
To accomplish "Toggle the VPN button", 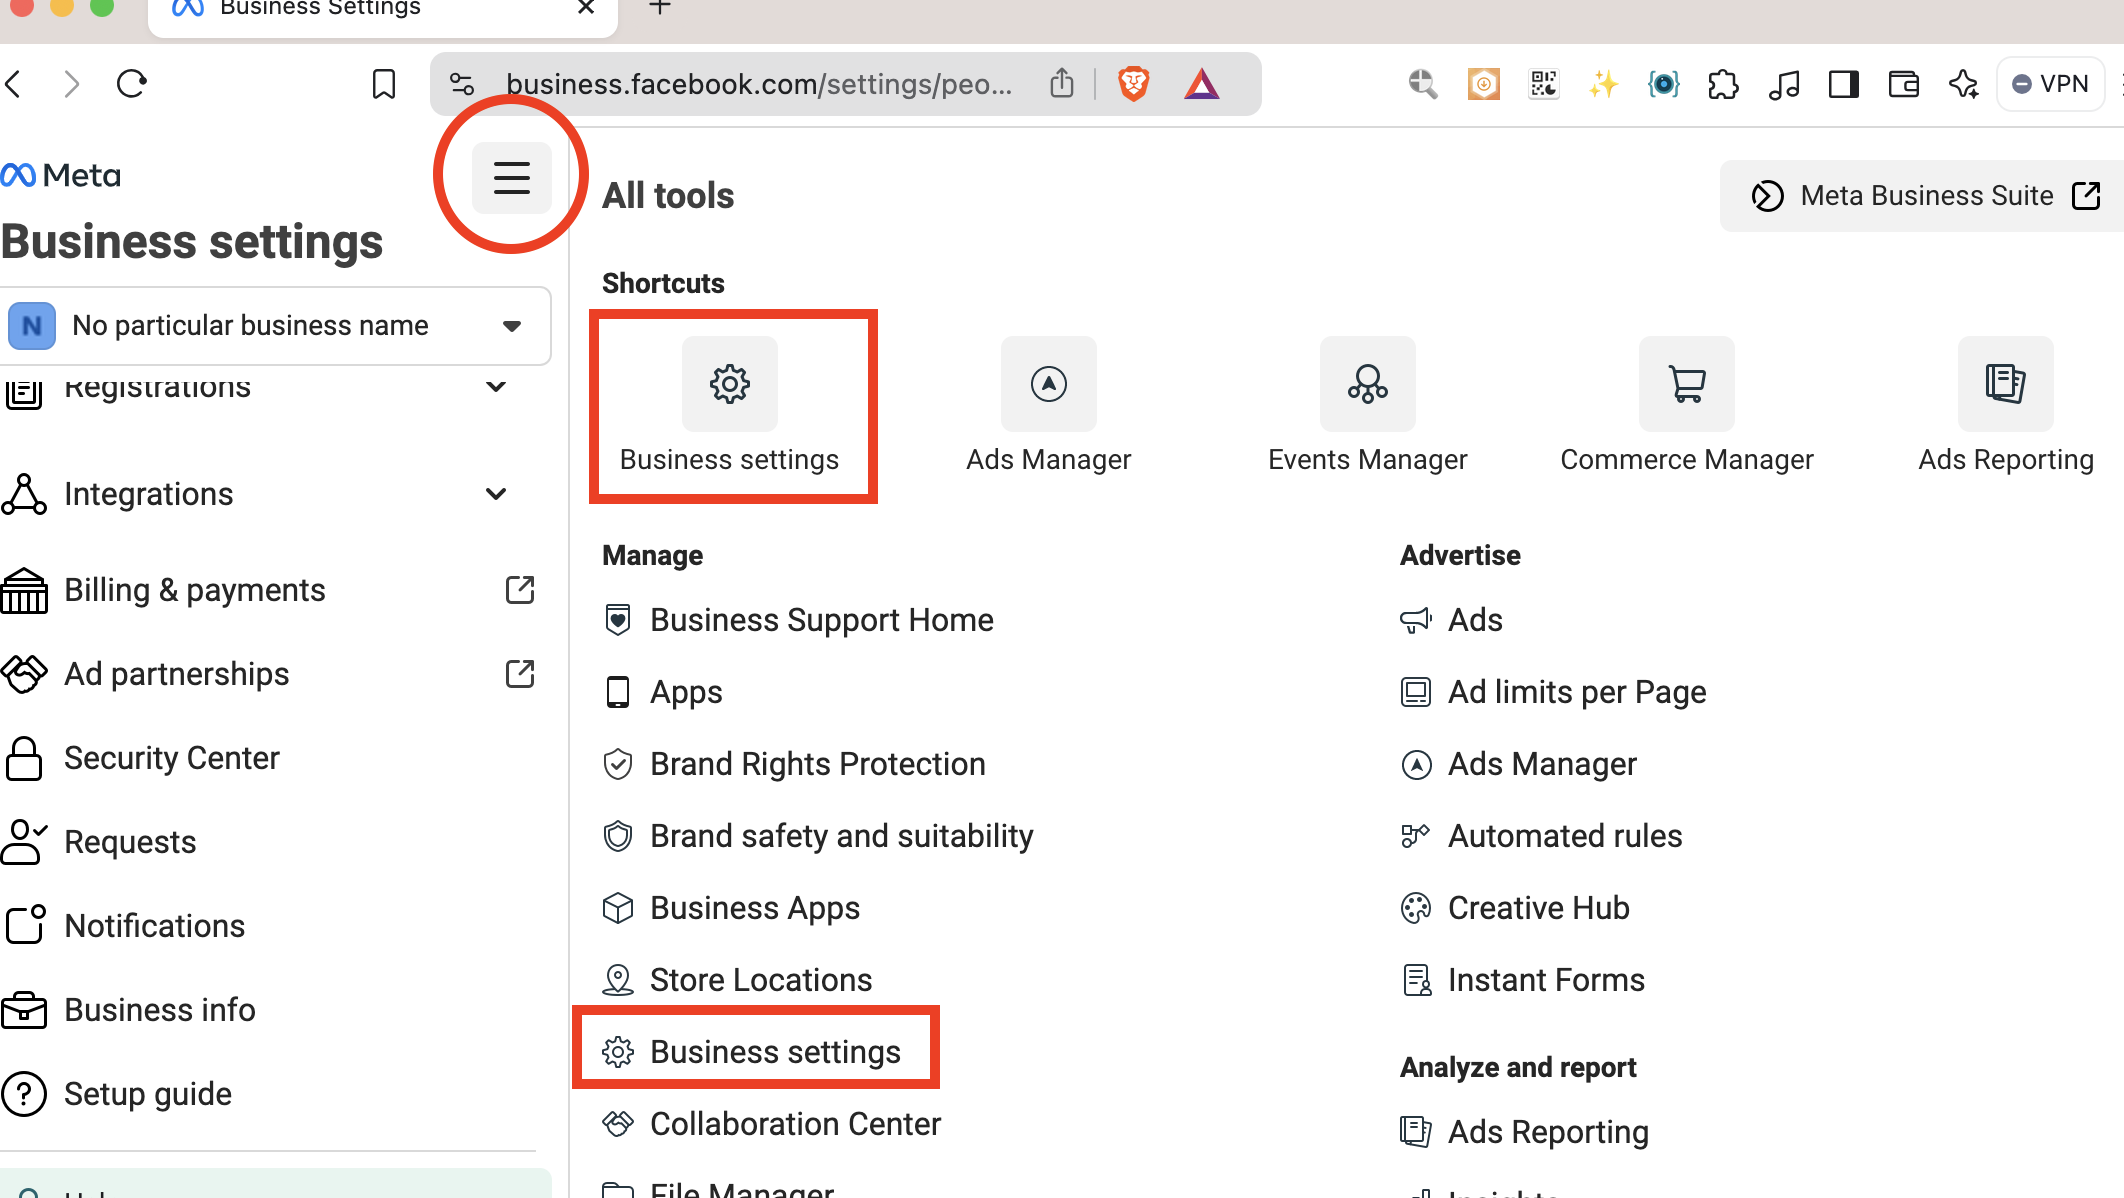I will (2050, 84).
